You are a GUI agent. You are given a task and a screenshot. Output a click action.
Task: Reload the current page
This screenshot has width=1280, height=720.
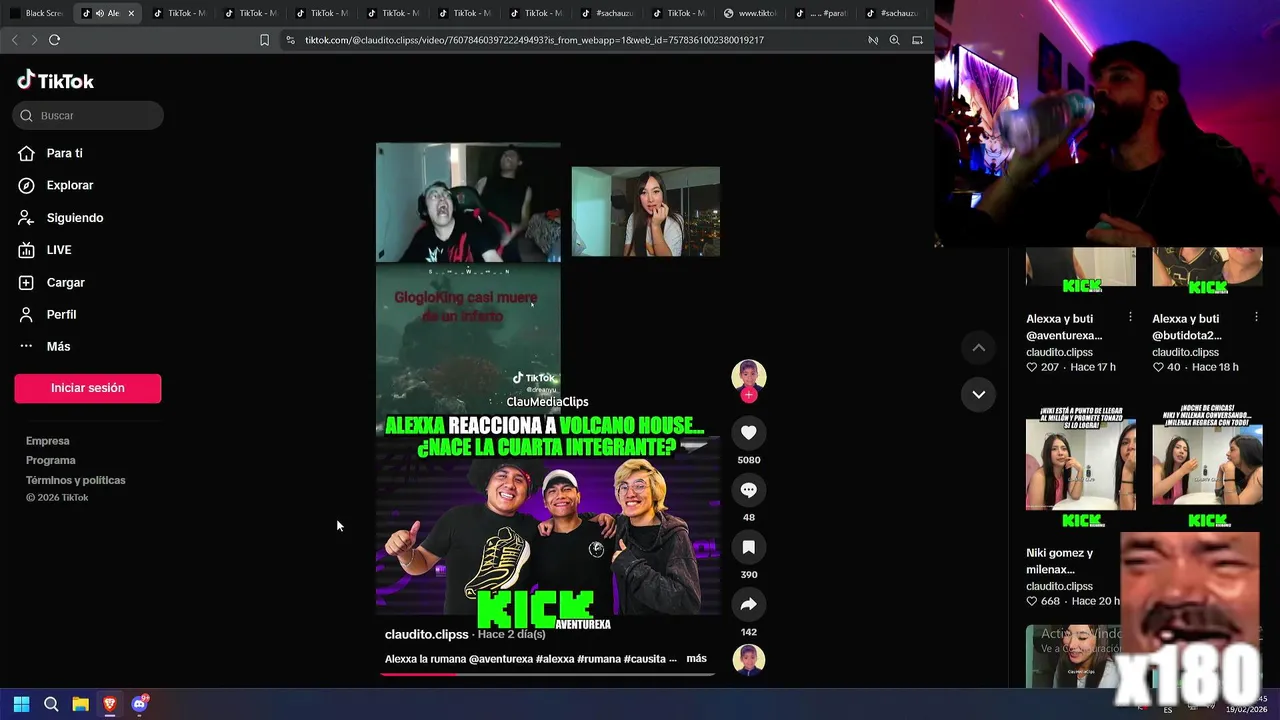click(x=54, y=40)
